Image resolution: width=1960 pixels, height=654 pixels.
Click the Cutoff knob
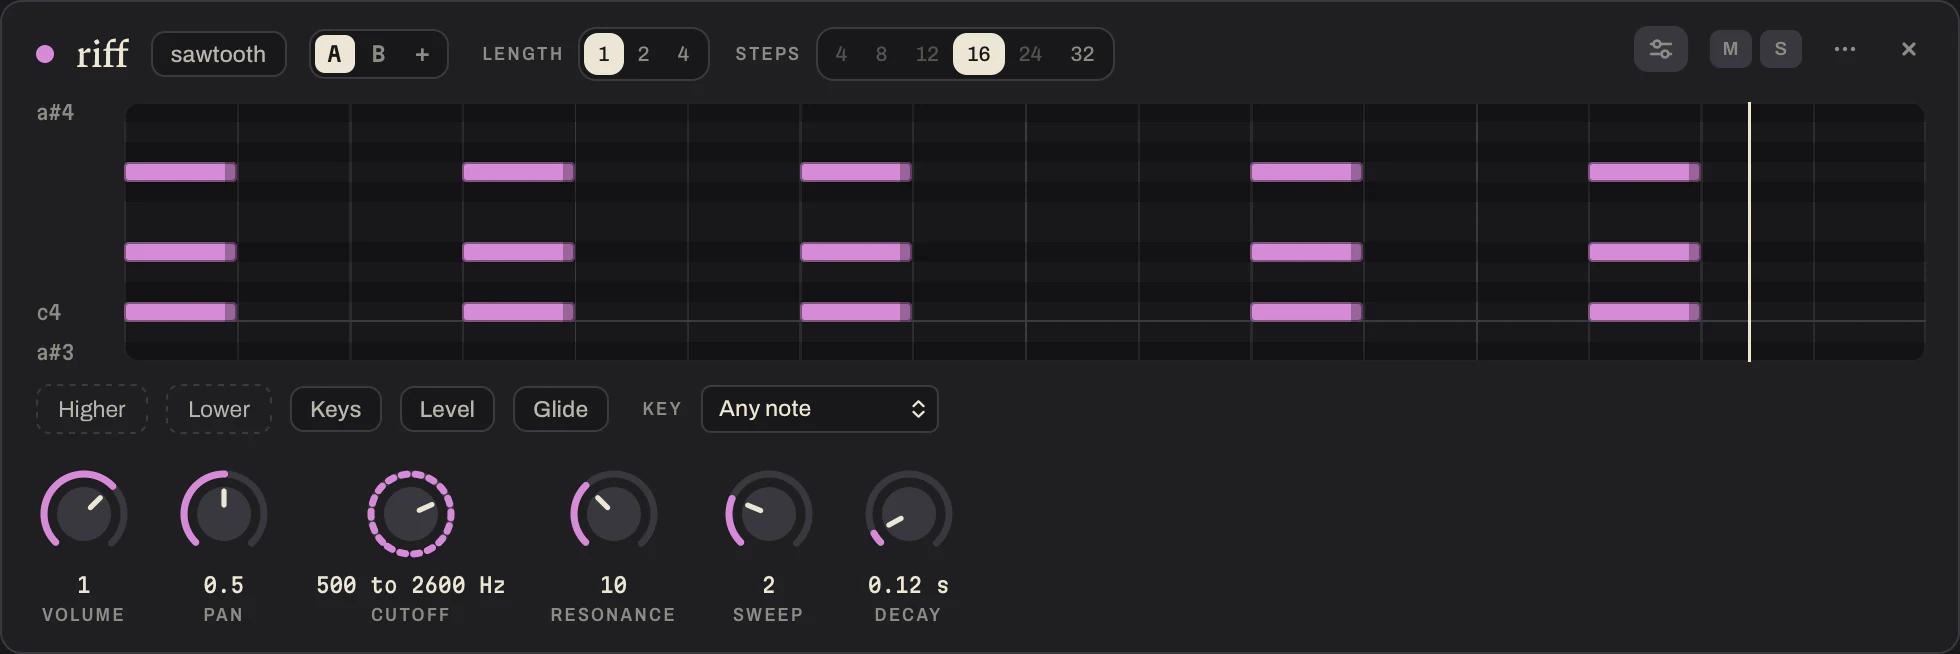click(x=411, y=514)
